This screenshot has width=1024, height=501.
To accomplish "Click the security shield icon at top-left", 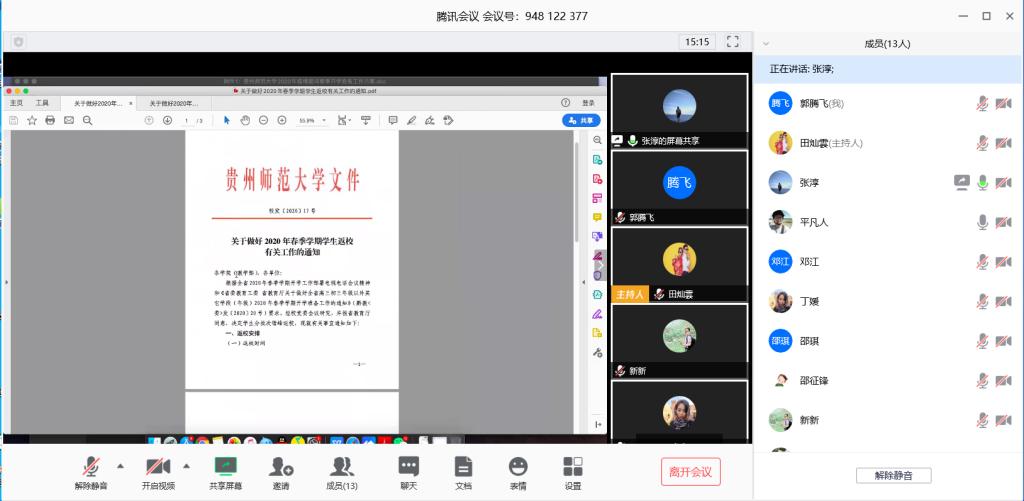I will (18, 42).
